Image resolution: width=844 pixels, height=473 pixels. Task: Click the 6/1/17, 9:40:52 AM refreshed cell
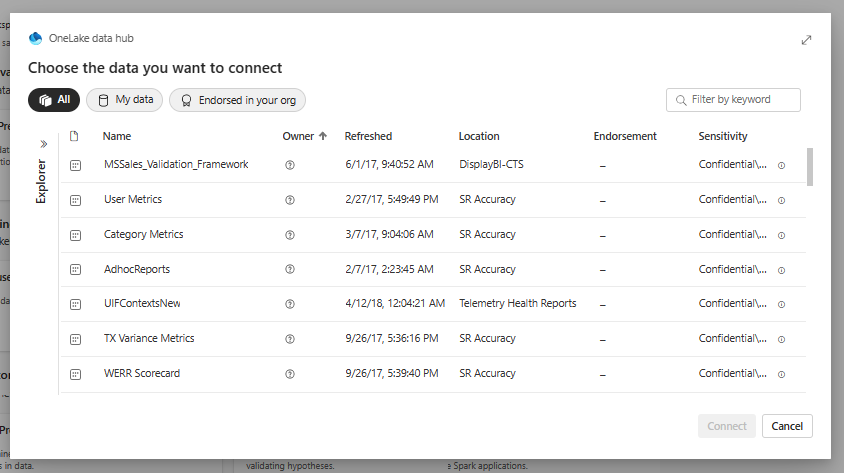(x=389, y=164)
